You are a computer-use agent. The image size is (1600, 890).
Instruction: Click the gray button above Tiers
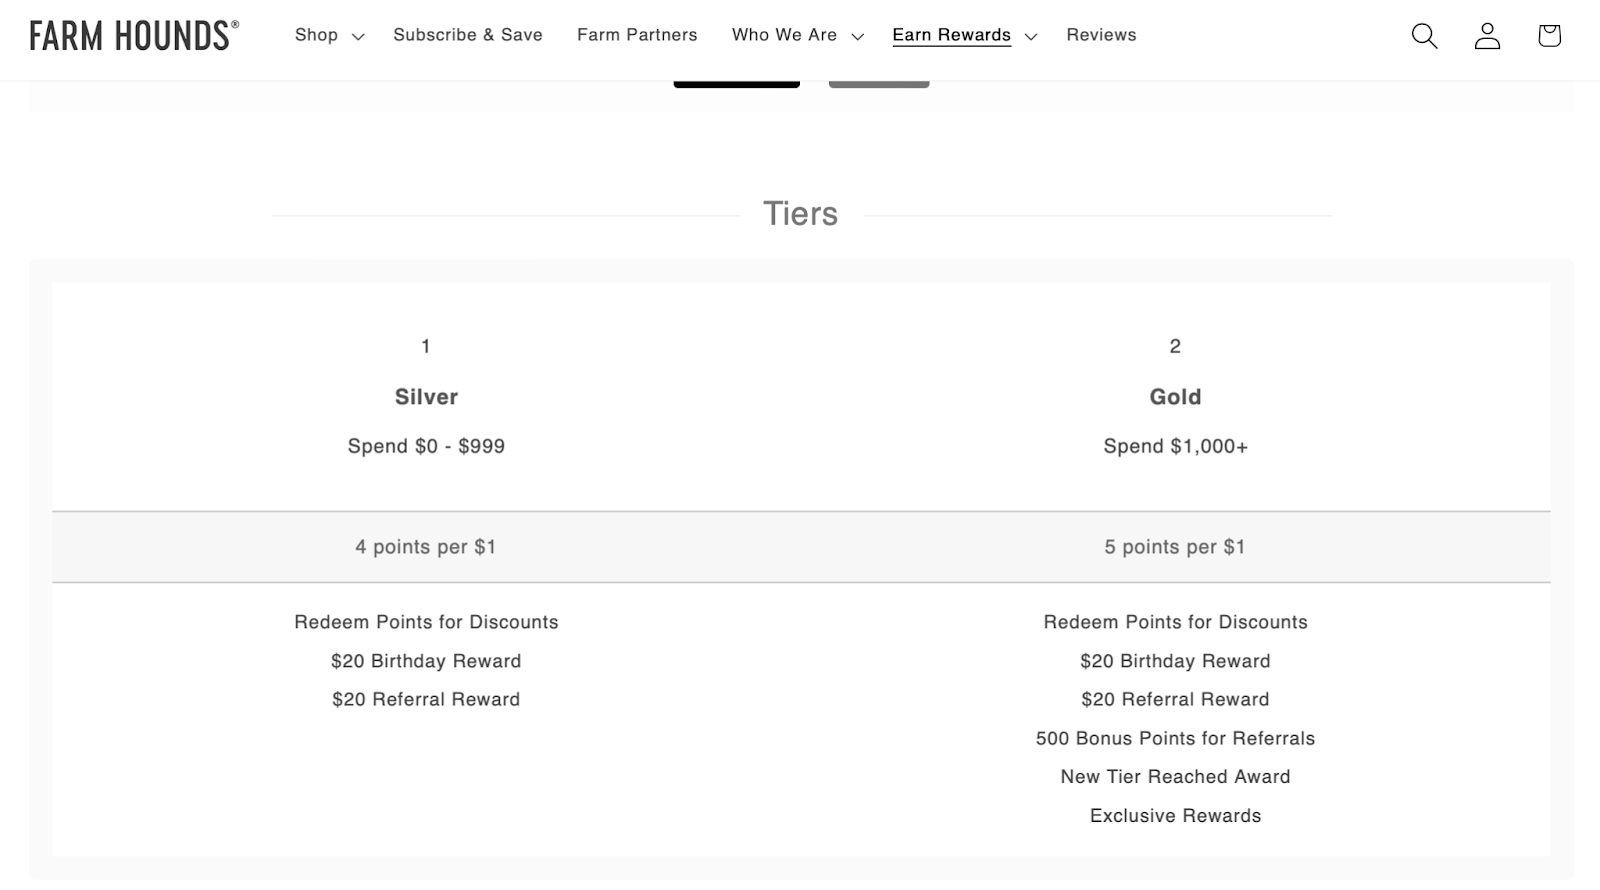(879, 83)
